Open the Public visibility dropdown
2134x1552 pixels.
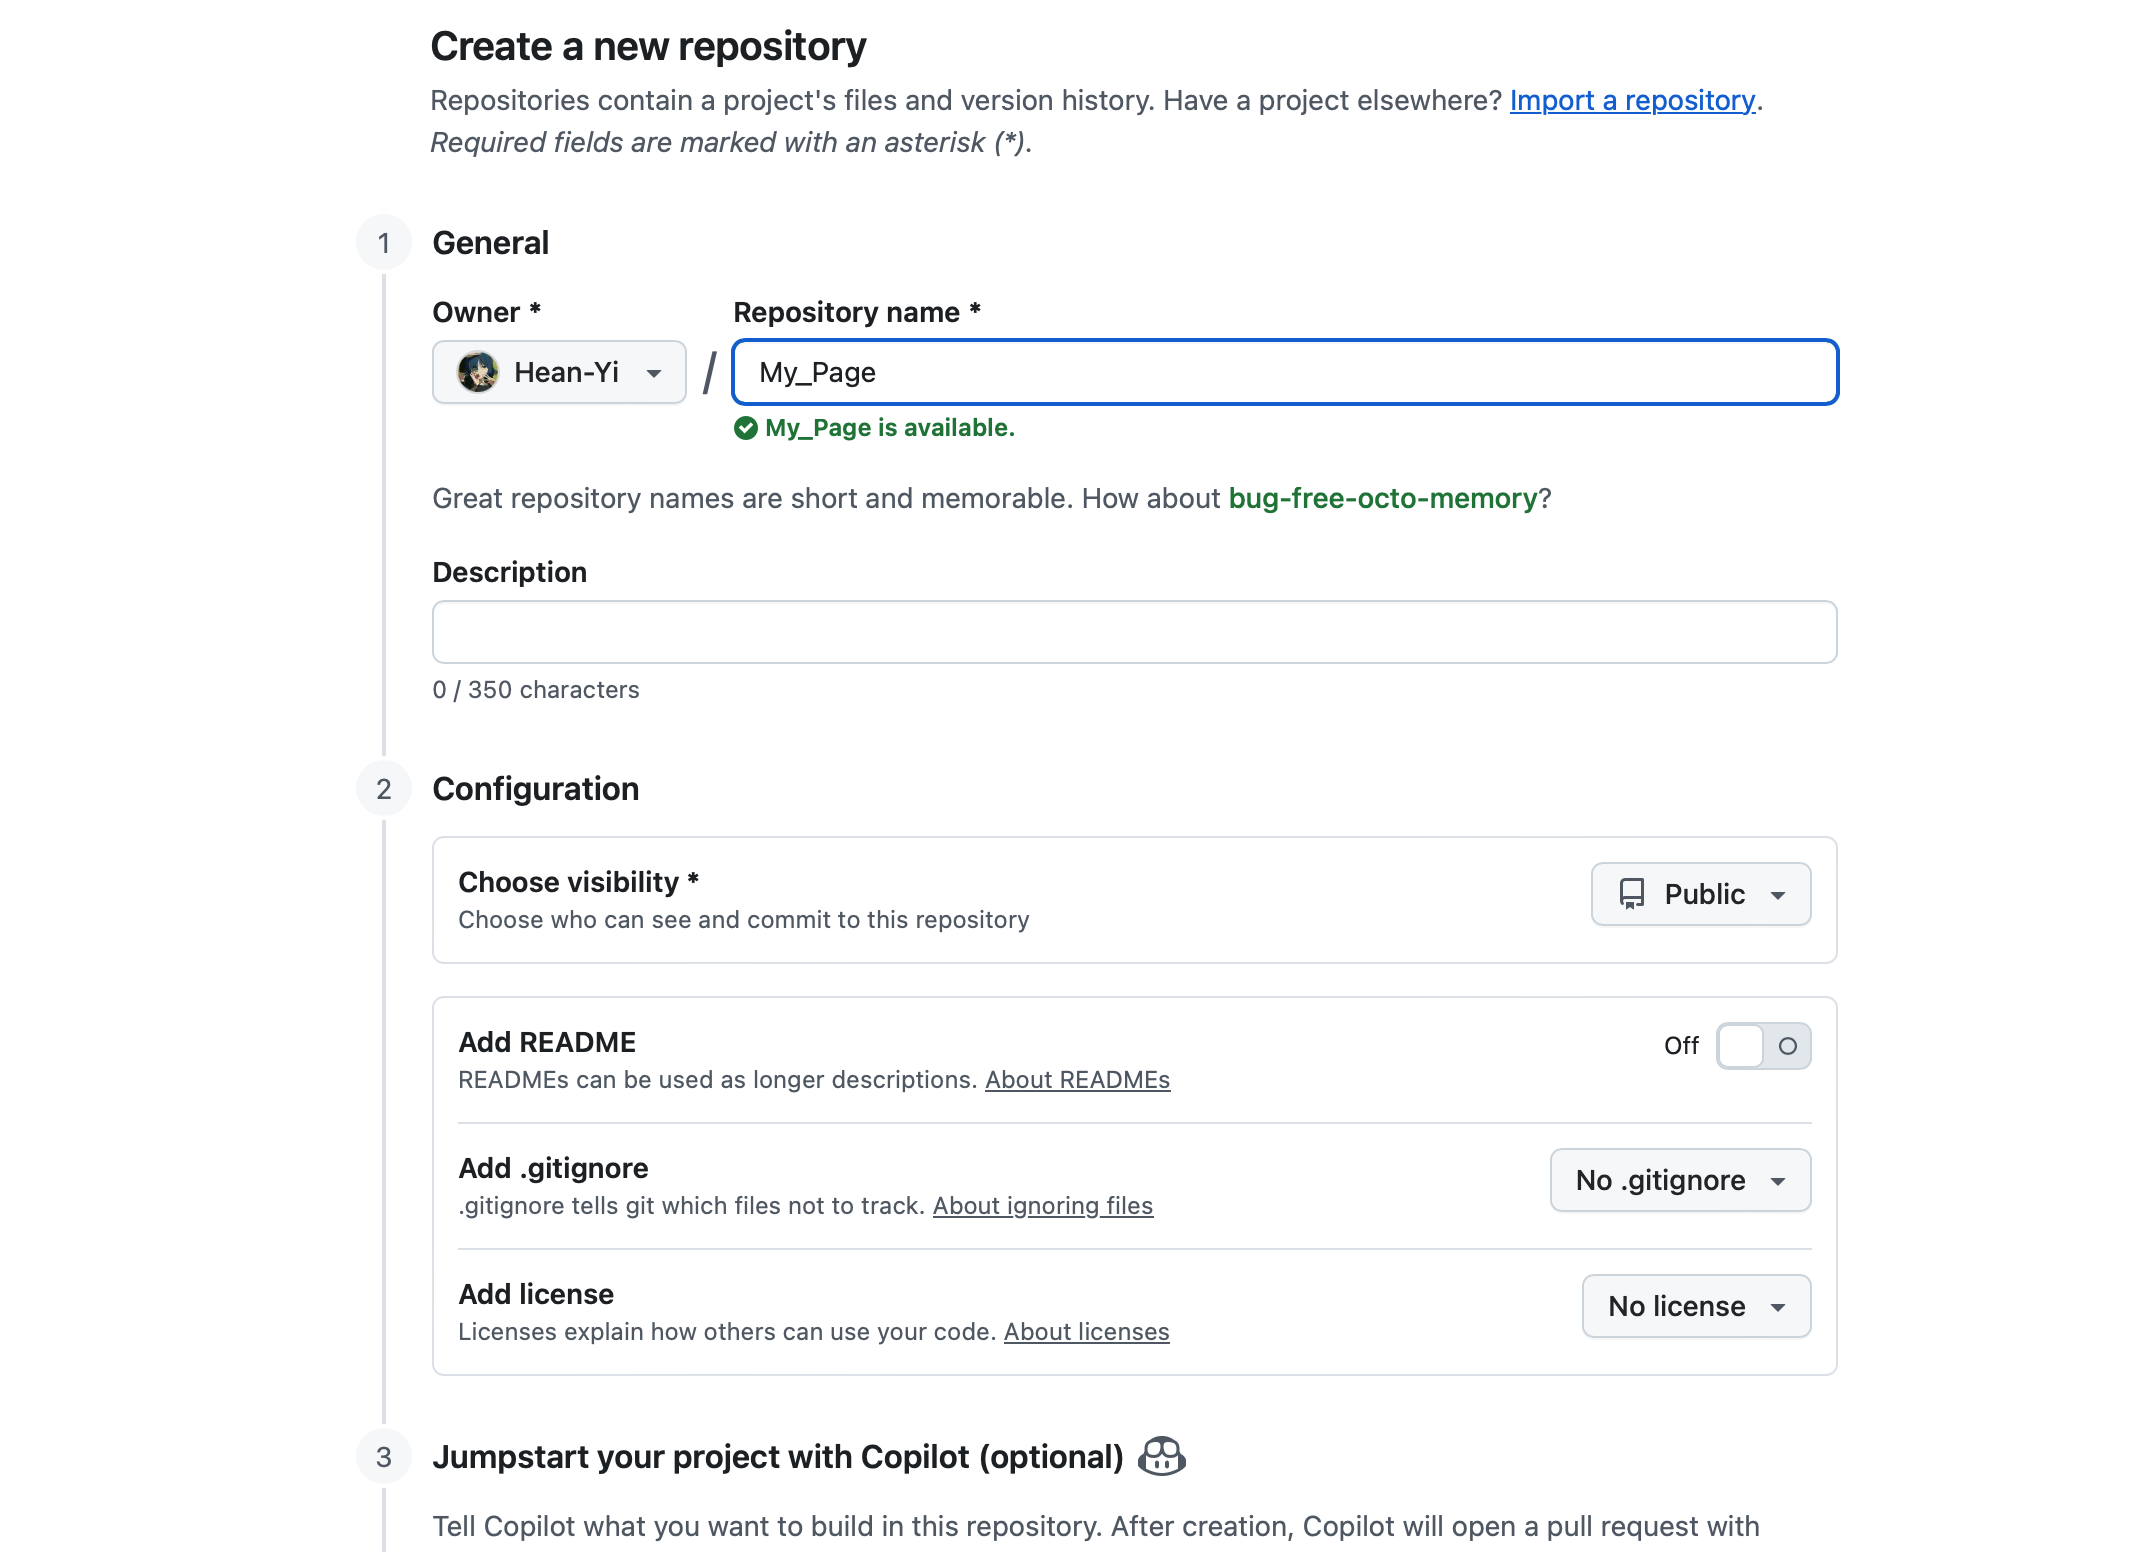[x=1701, y=894]
